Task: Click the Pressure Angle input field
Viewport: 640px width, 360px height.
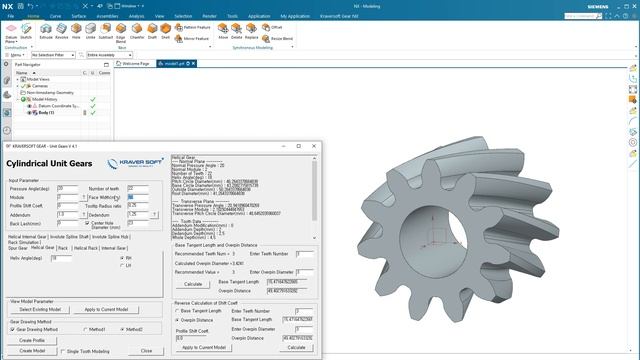Action: tap(67, 189)
